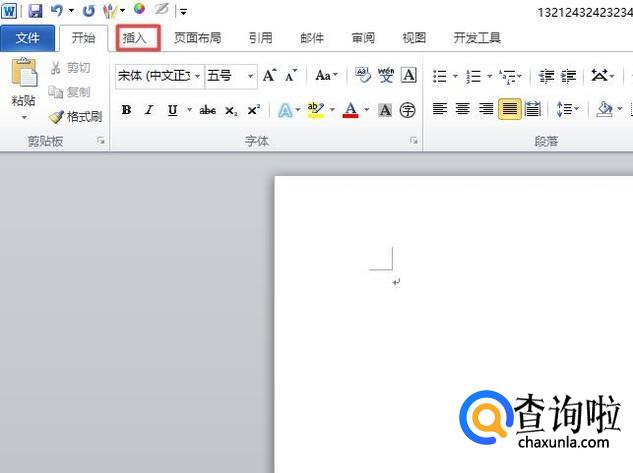Toggle Italic formatting
The width and height of the screenshot is (633, 473).
point(149,110)
